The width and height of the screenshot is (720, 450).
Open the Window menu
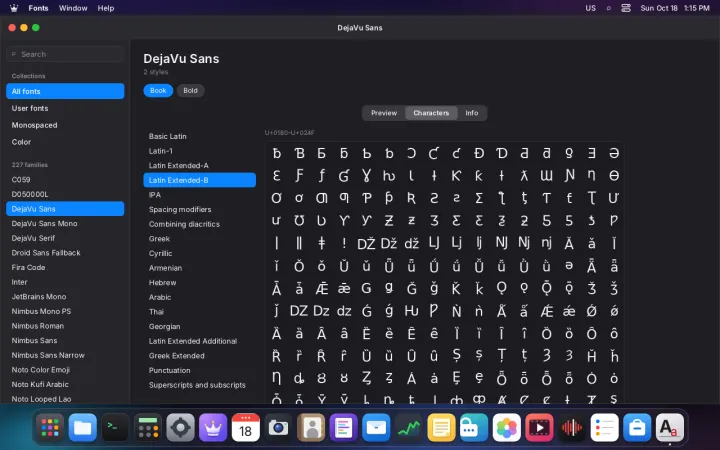pyautogui.click(x=73, y=8)
